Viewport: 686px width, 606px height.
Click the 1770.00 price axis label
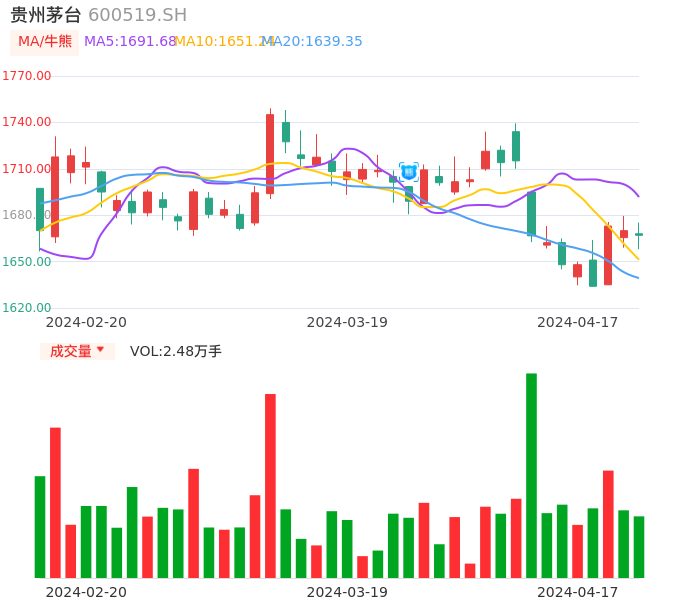[27, 76]
